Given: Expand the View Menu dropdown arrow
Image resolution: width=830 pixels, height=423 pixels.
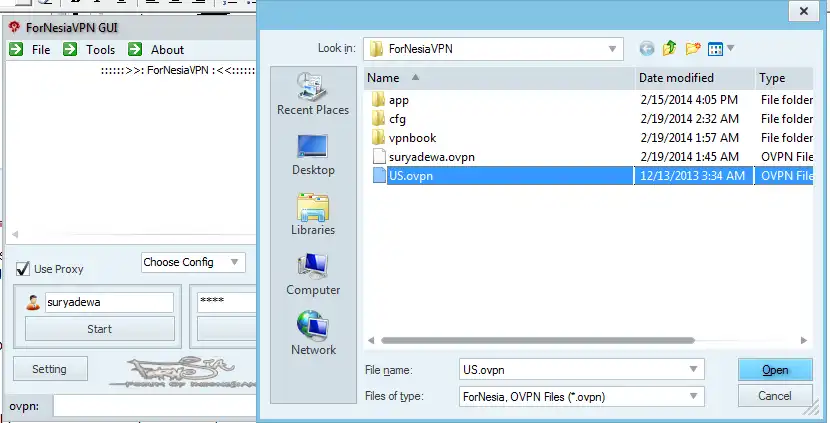Looking at the screenshot, I should point(730,48).
